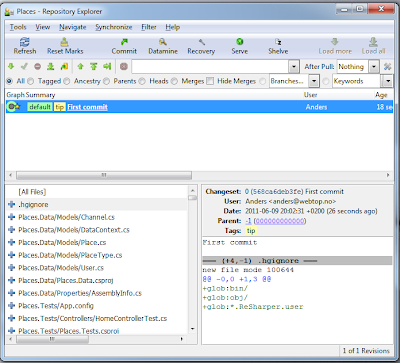
Task: Open the Branches dropdown list
Action: tap(313, 81)
